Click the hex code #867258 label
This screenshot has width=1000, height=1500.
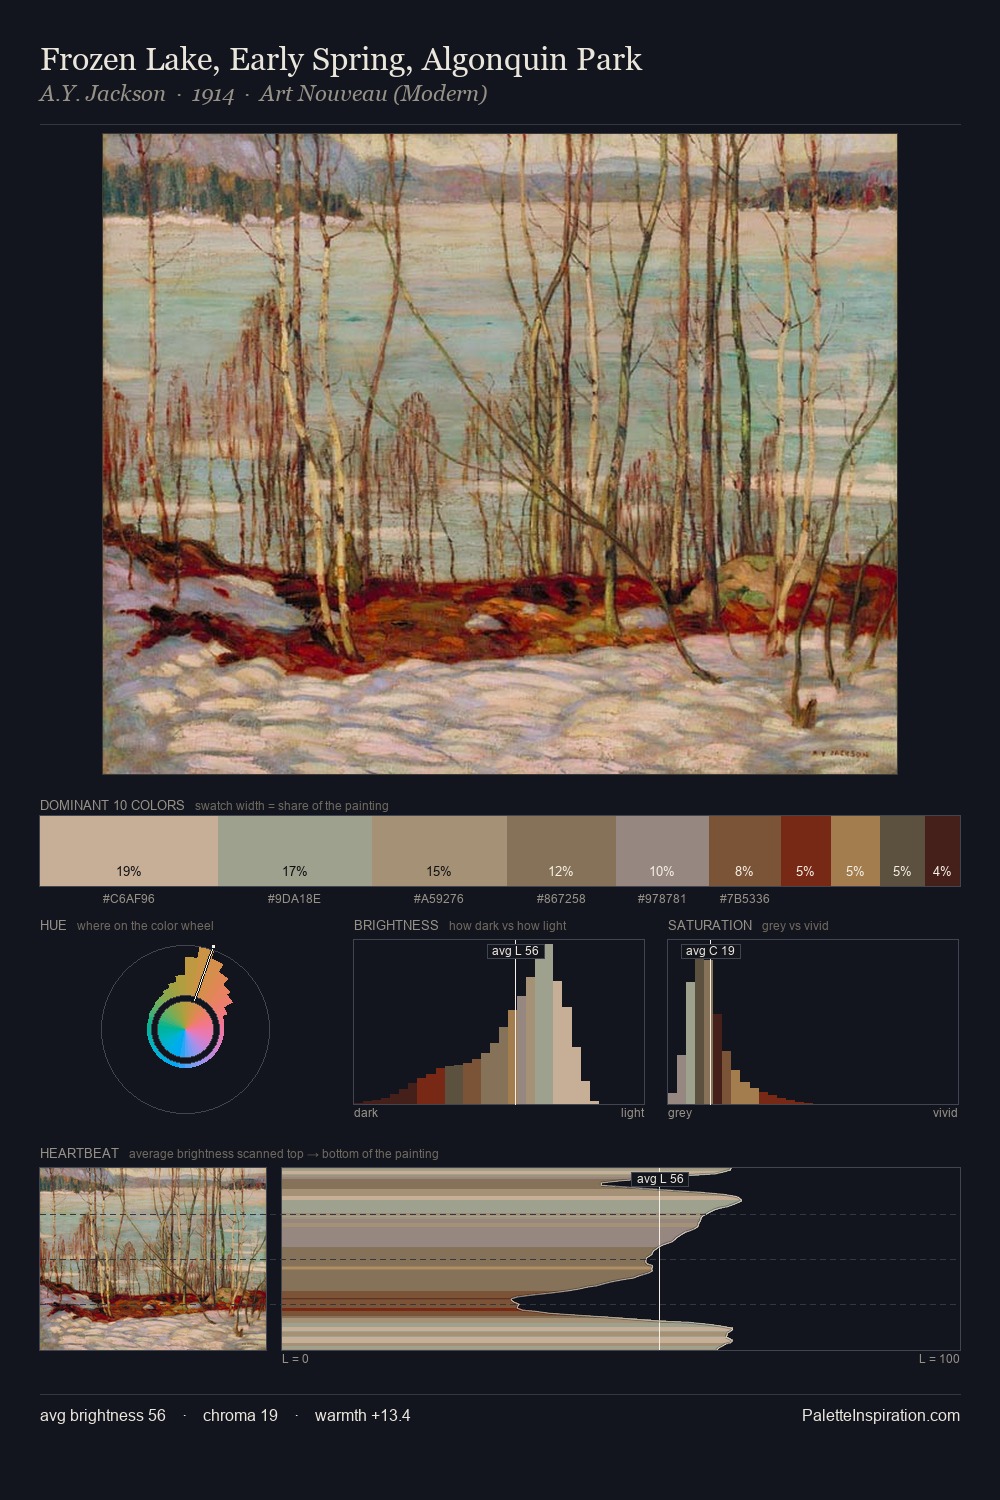pyautogui.click(x=561, y=898)
